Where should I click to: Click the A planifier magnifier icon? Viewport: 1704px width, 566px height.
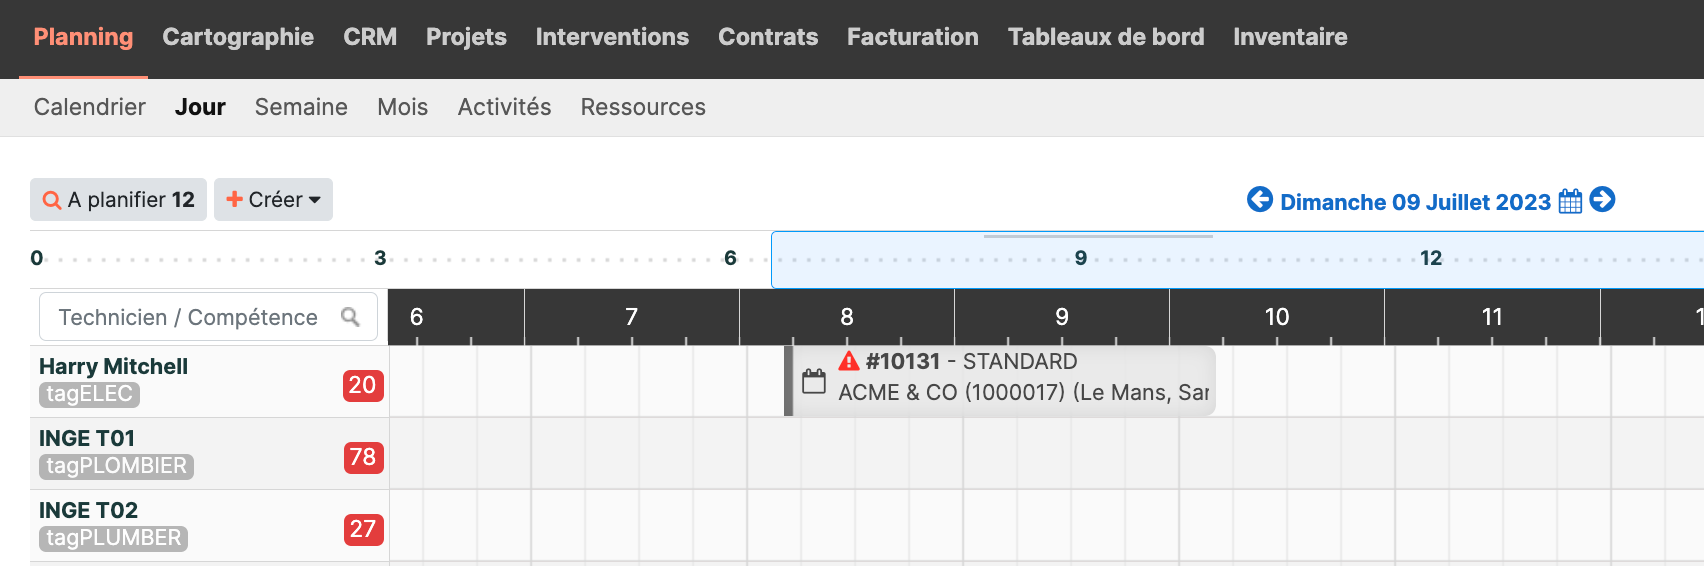52,200
